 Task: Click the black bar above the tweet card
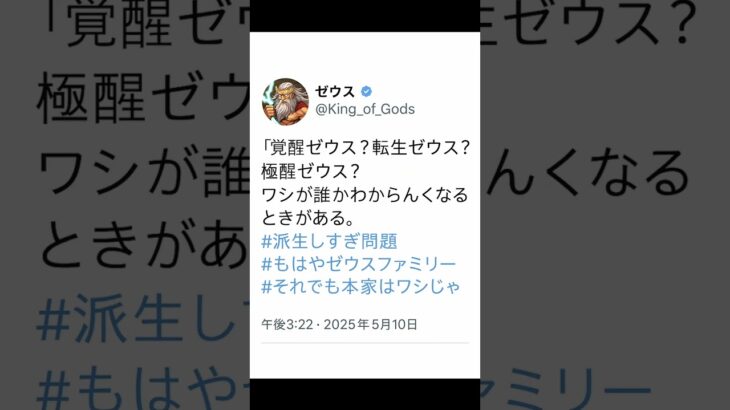[365, 16]
